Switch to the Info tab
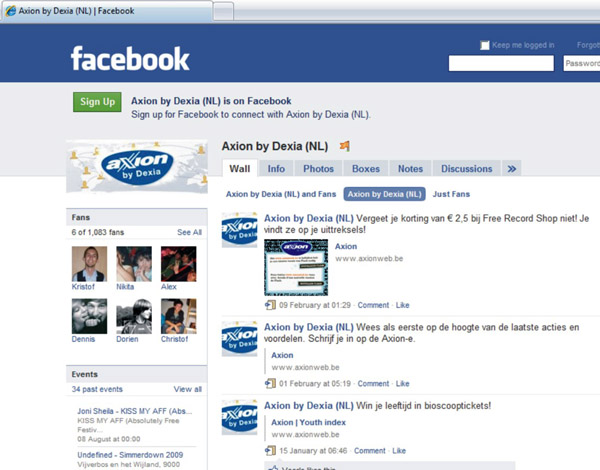 [x=276, y=169]
